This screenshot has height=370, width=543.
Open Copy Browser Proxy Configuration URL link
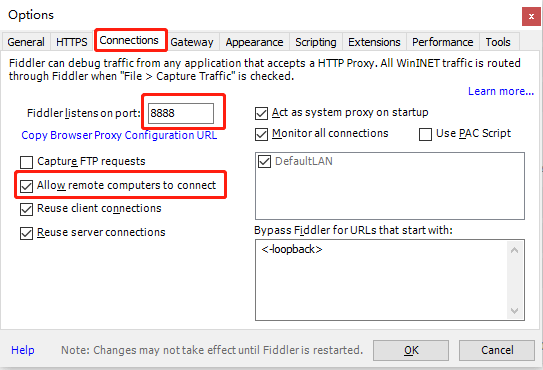click(x=119, y=135)
